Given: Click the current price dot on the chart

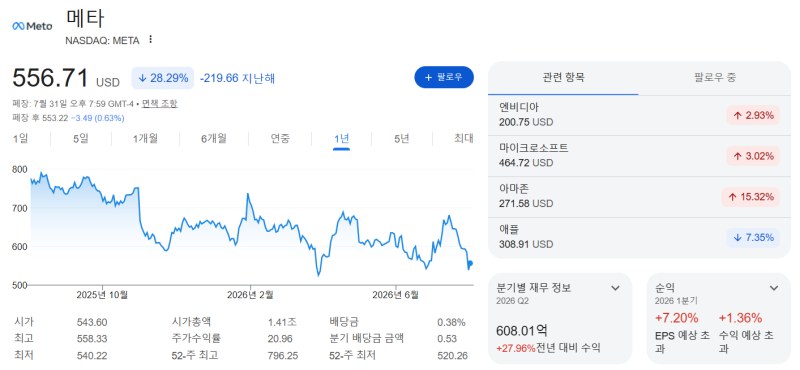Looking at the screenshot, I should (x=470, y=263).
